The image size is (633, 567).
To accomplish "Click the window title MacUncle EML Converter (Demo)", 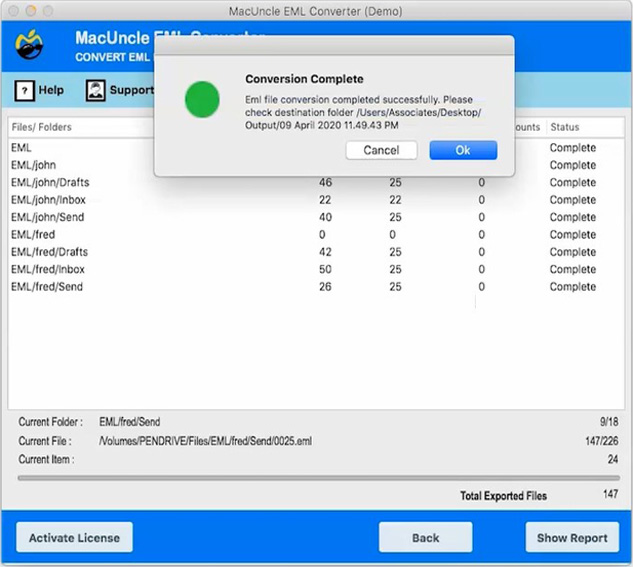I will (316, 11).
